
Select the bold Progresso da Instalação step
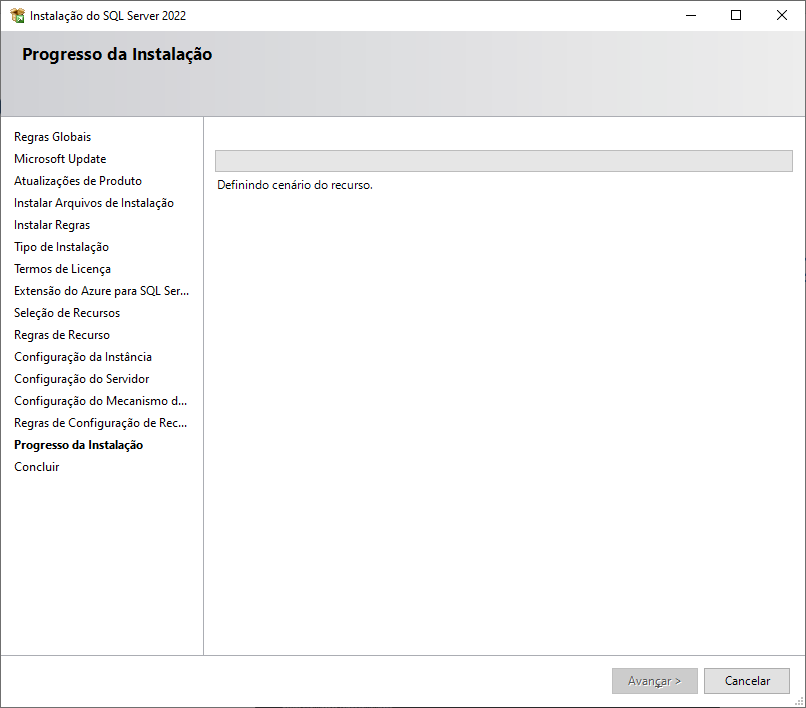click(78, 445)
